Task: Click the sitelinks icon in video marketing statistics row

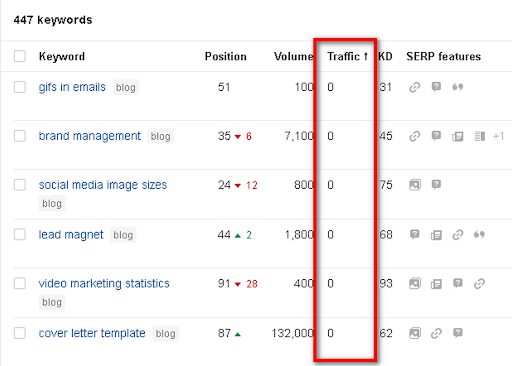Action: [x=479, y=284]
